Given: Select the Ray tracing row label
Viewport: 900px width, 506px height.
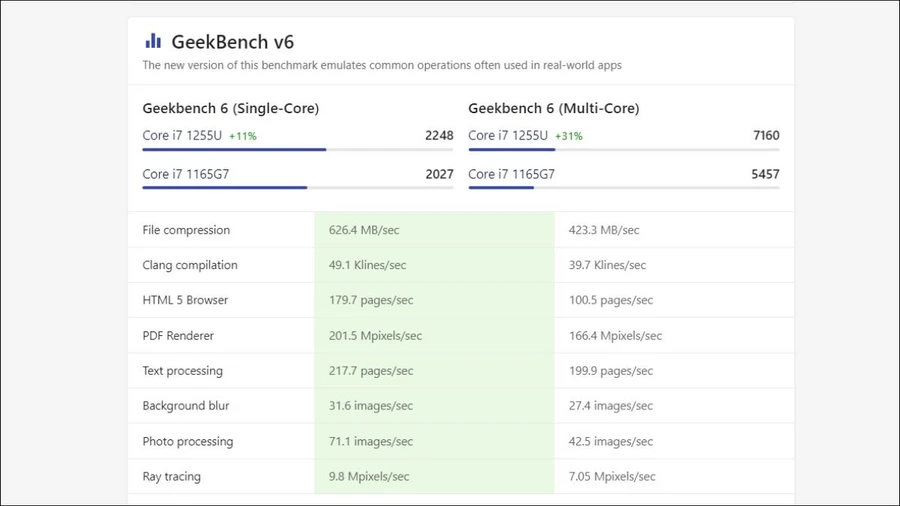Looking at the screenshot, I should point(172,476).
